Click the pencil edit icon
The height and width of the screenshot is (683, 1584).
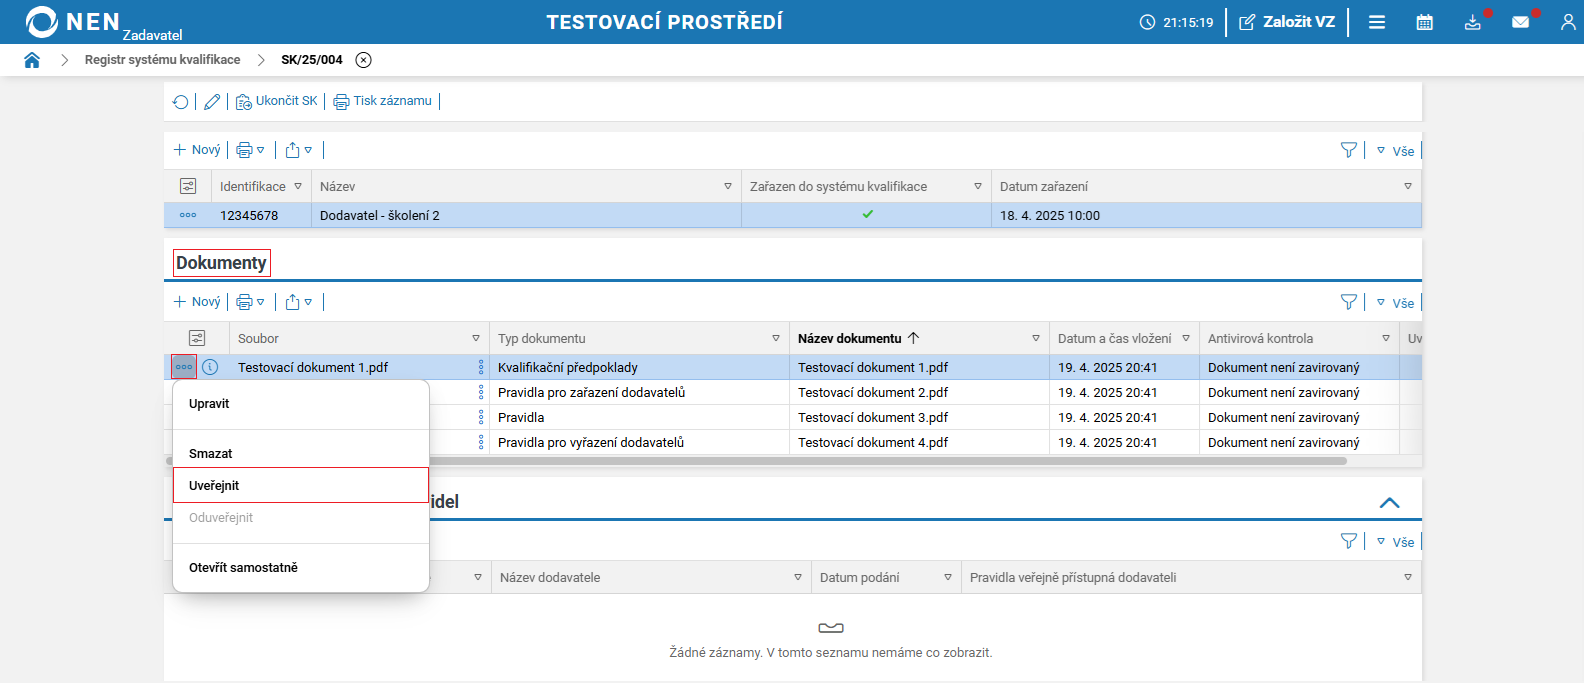pos(212,101)
